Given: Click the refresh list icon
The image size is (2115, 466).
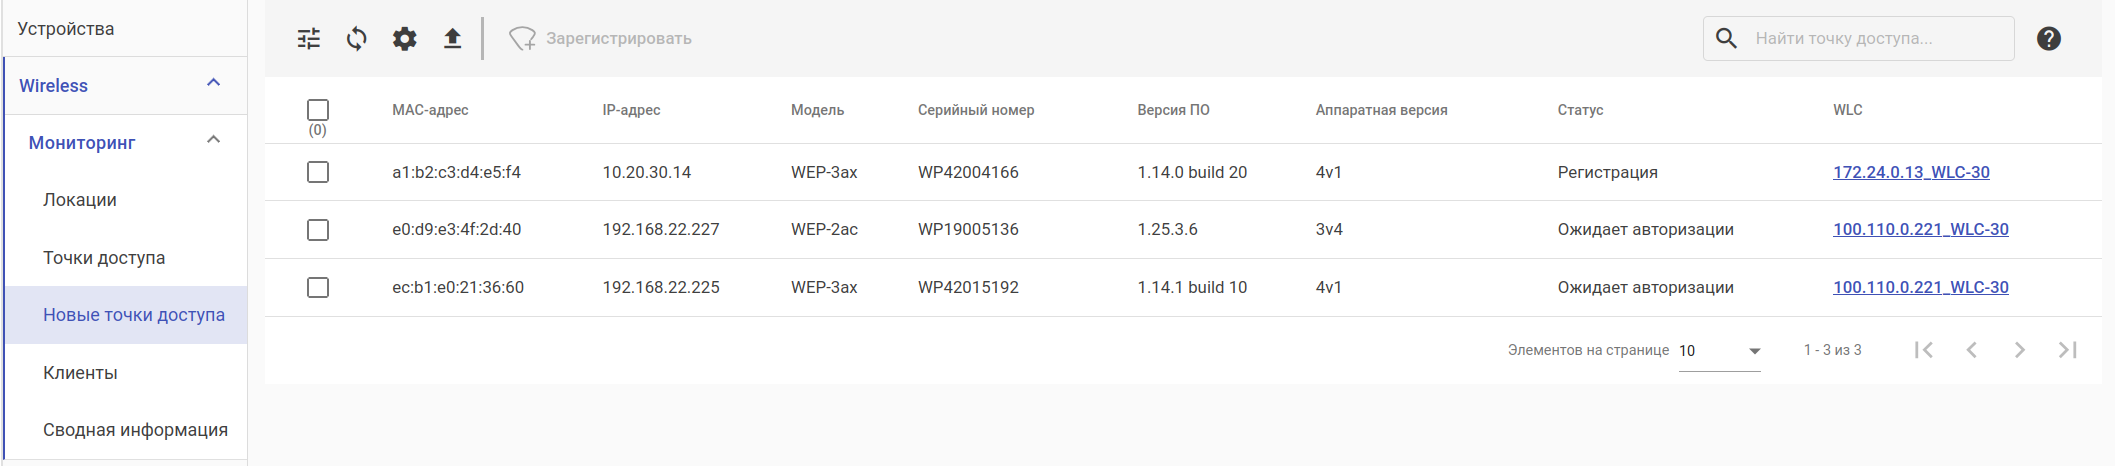Looking at the screenshot, I should click(357, 39).
